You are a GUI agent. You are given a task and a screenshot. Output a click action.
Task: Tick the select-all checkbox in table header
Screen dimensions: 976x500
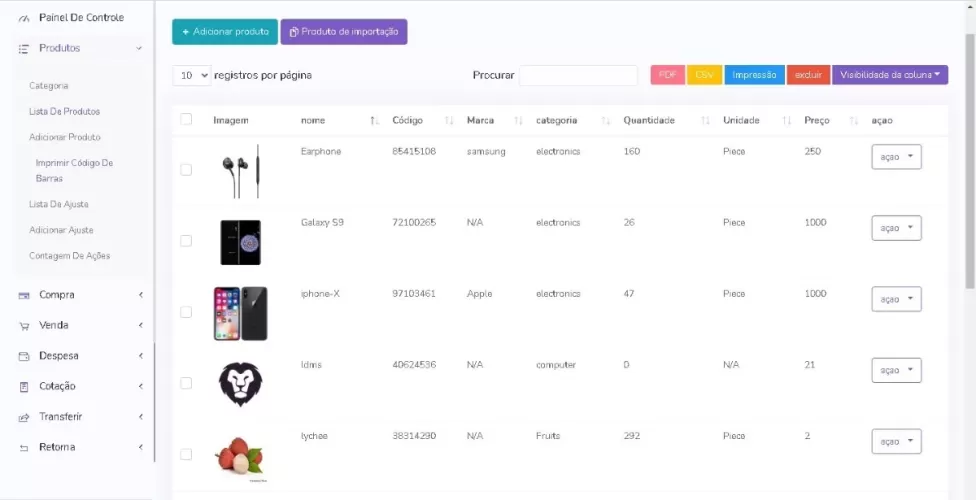(186, 120)
